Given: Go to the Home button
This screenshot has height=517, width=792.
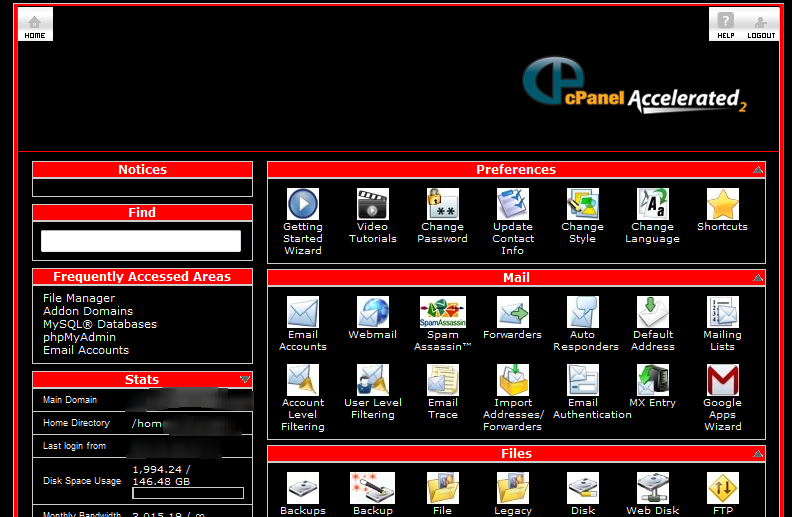Looking at the screenshot, I should click(35, 25).
